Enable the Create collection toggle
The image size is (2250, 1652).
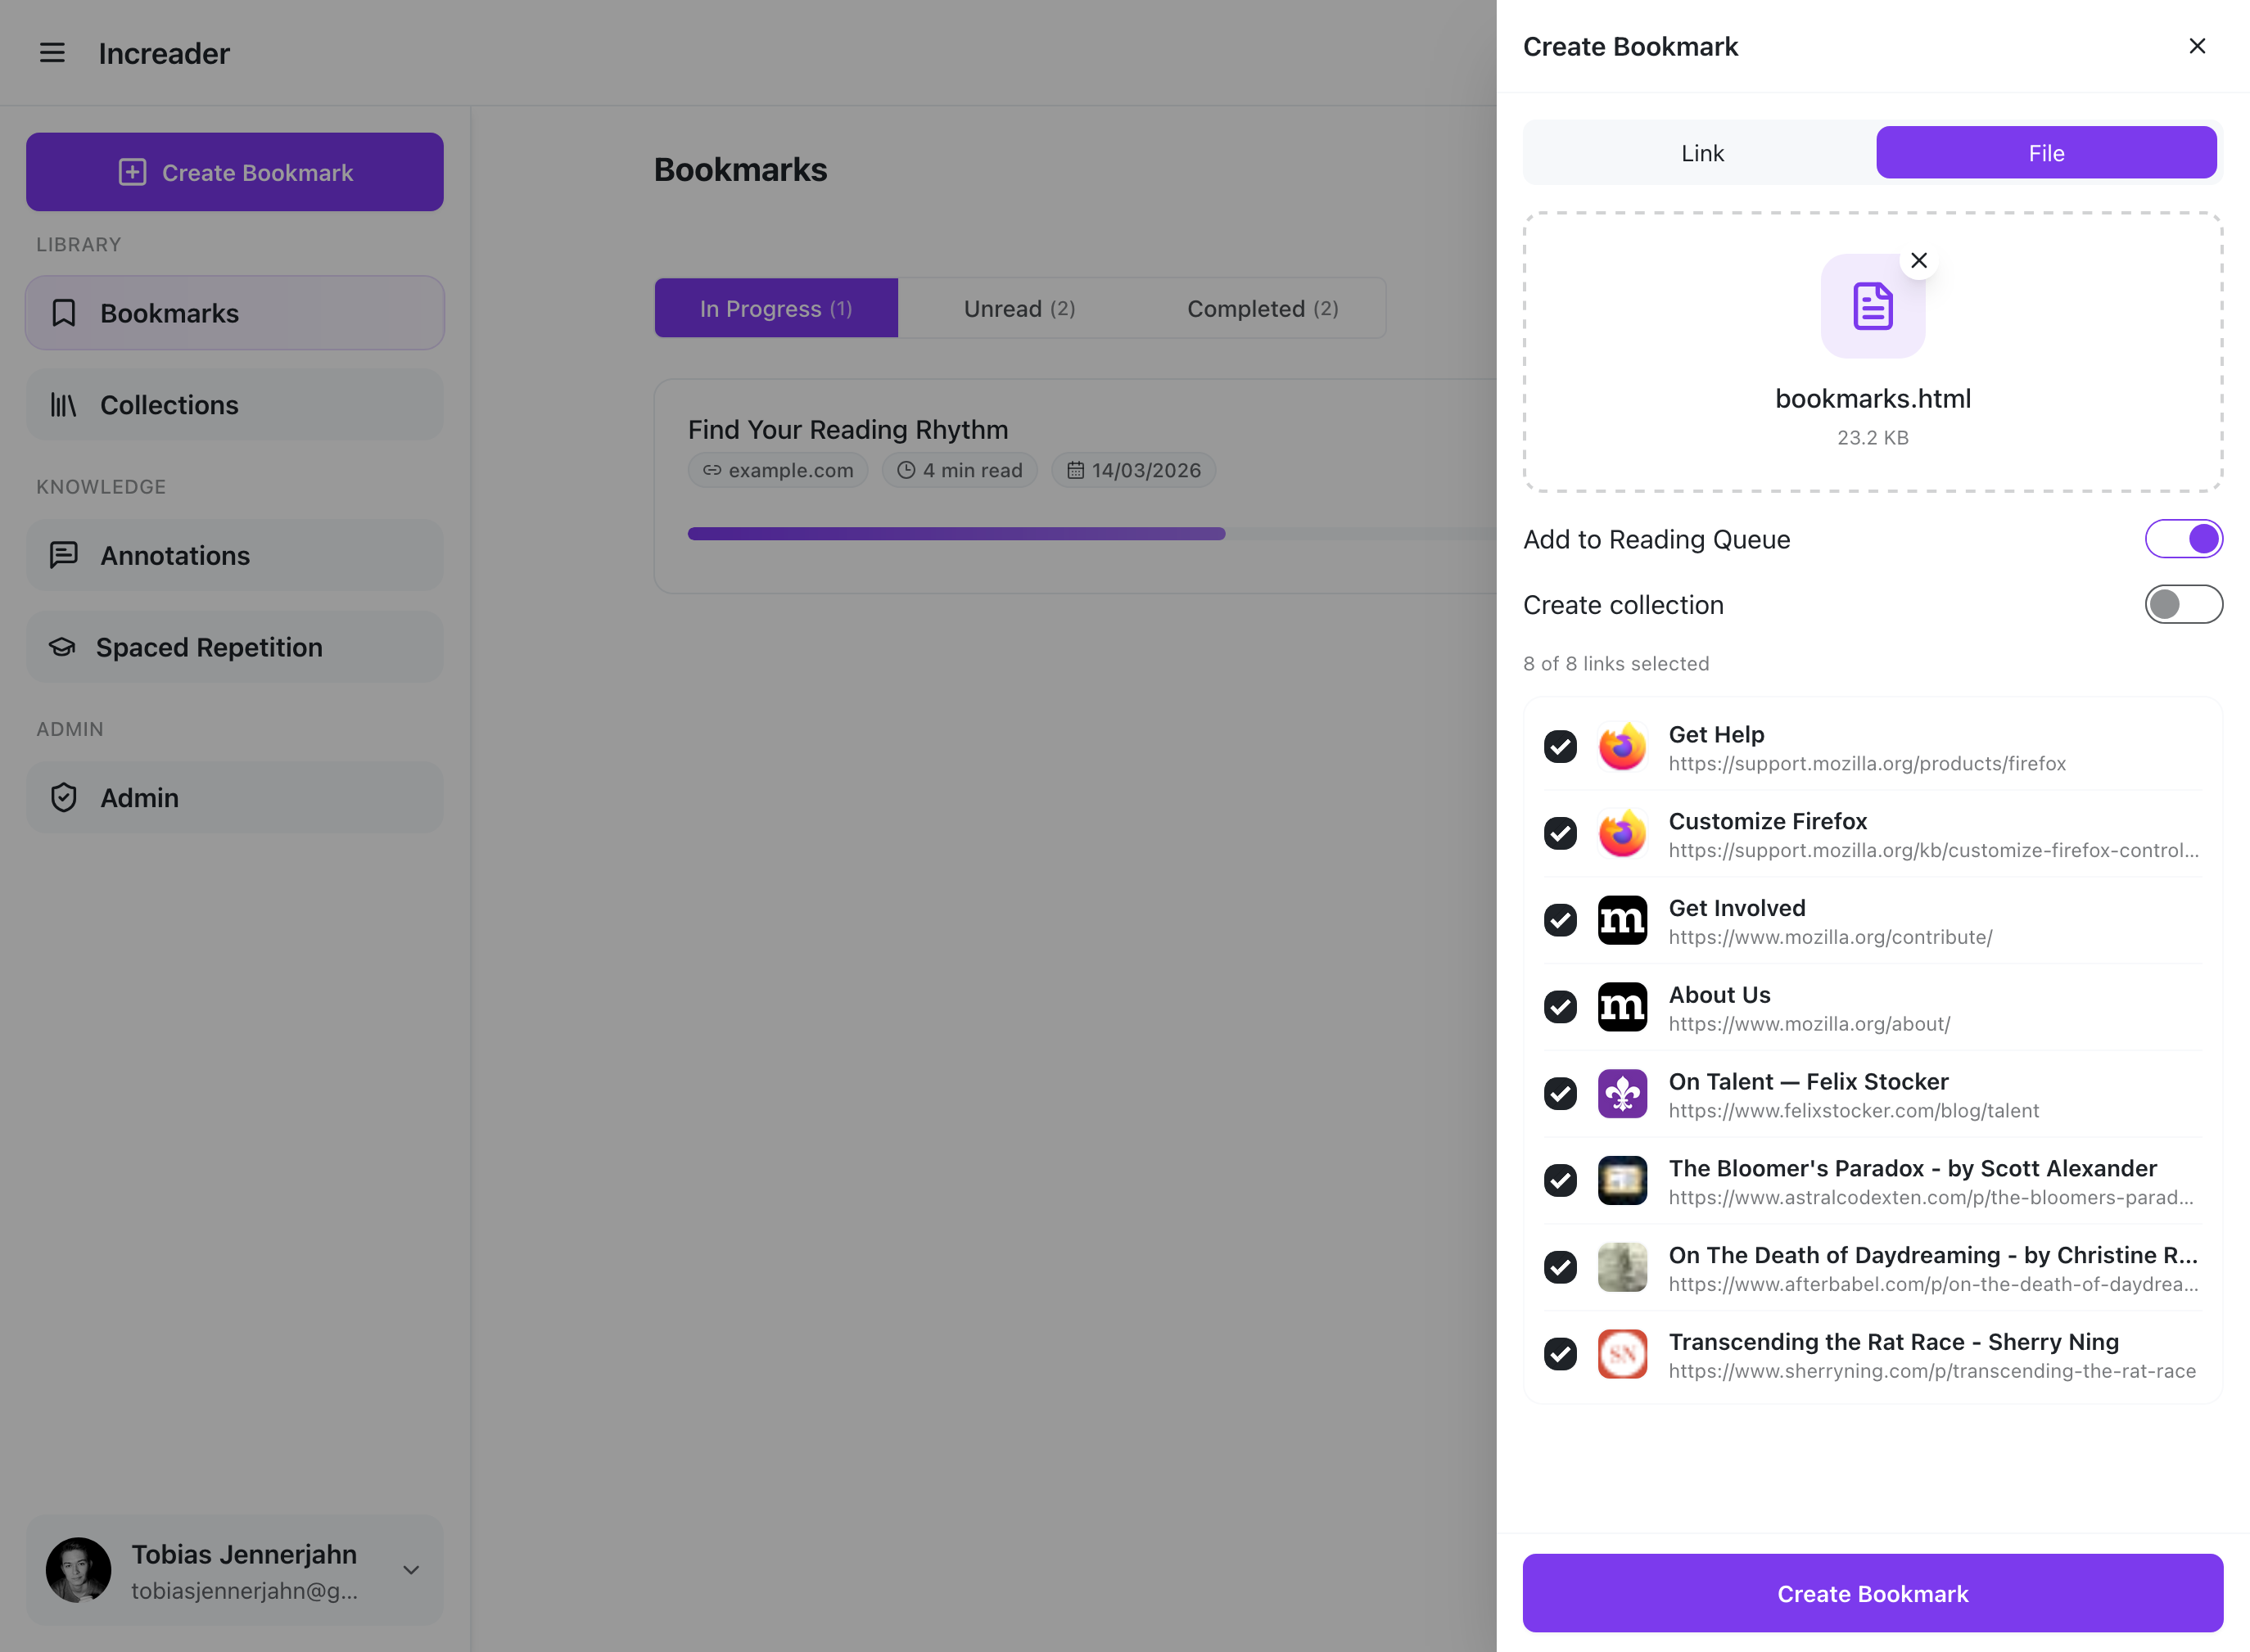2182,605
